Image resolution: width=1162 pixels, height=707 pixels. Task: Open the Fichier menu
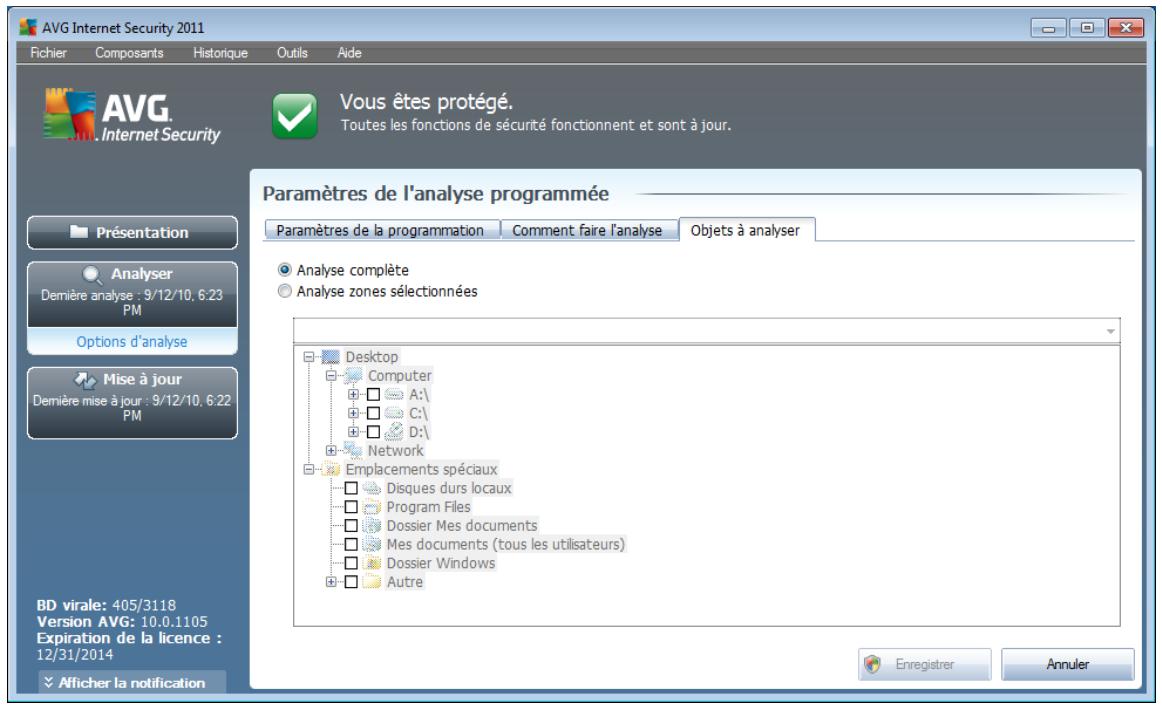pos(48,53)
